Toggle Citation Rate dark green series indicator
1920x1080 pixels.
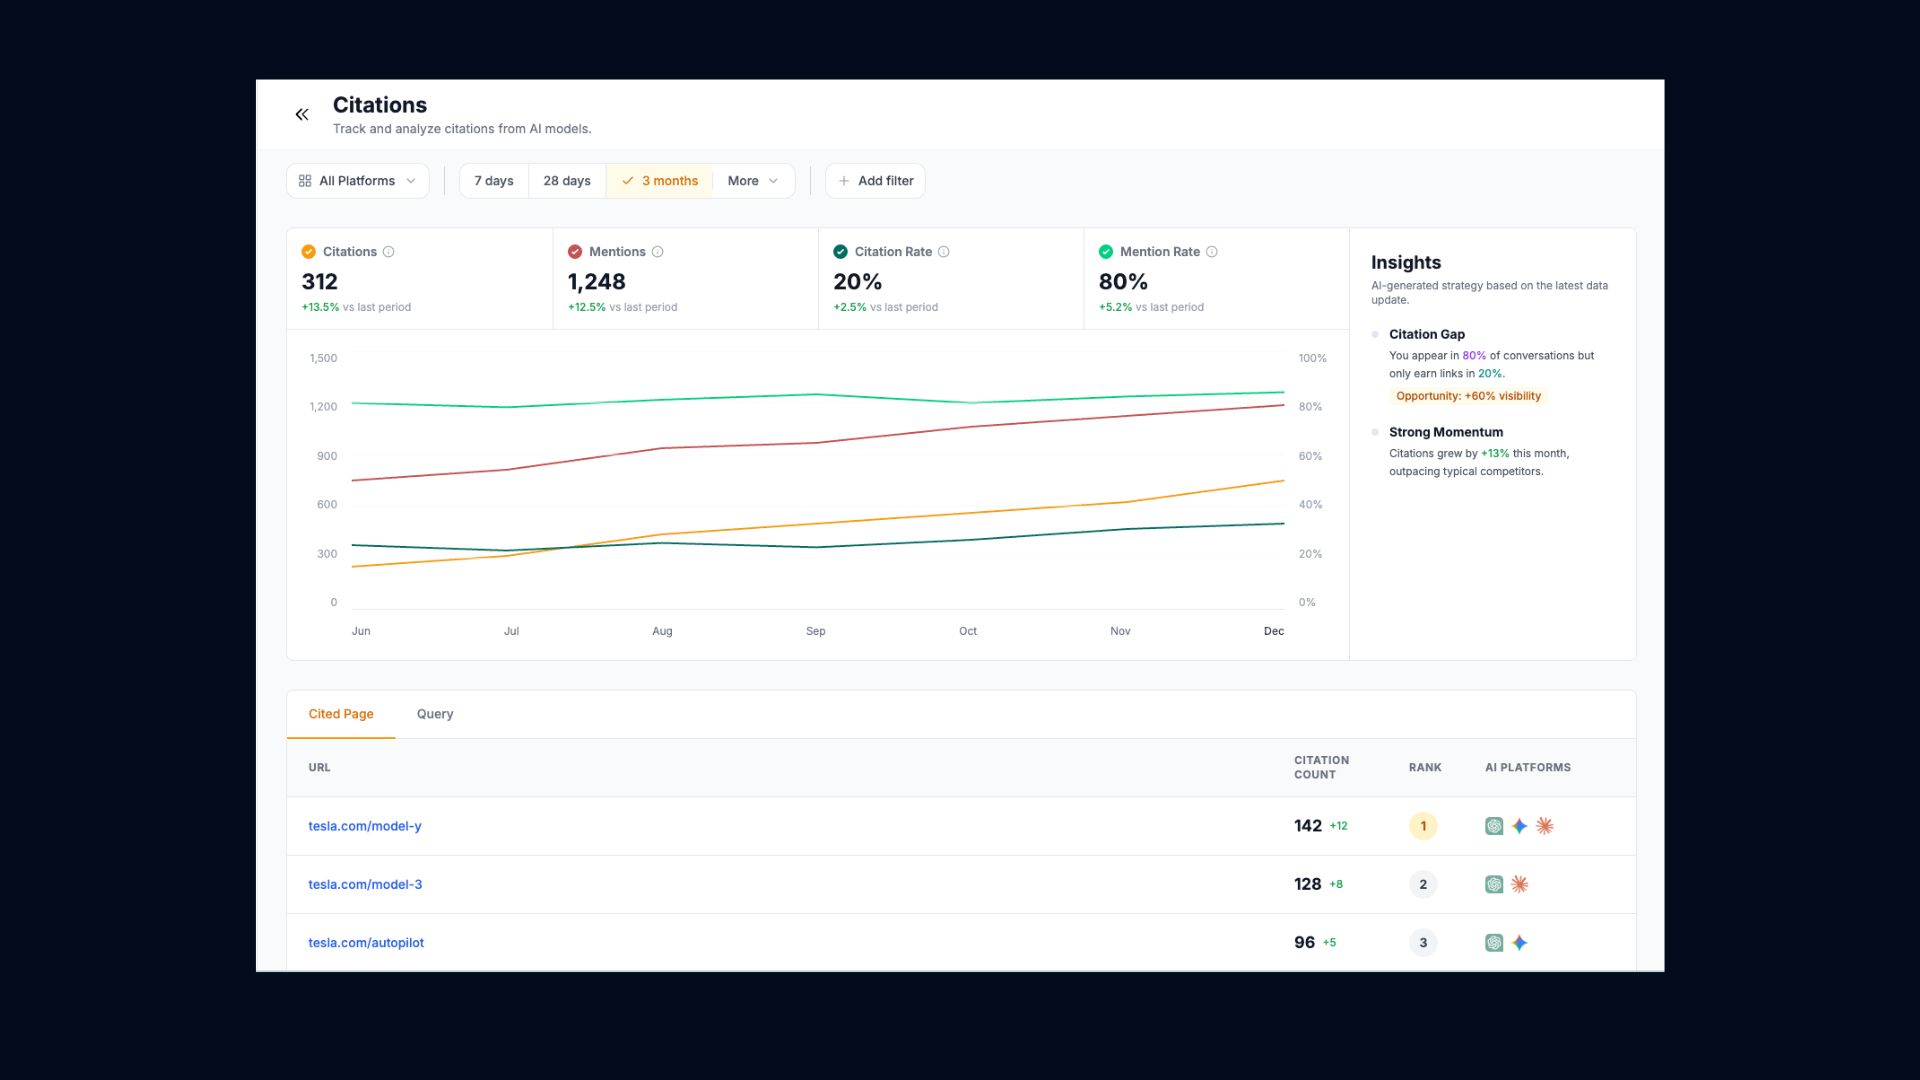[x=841, y=252]
